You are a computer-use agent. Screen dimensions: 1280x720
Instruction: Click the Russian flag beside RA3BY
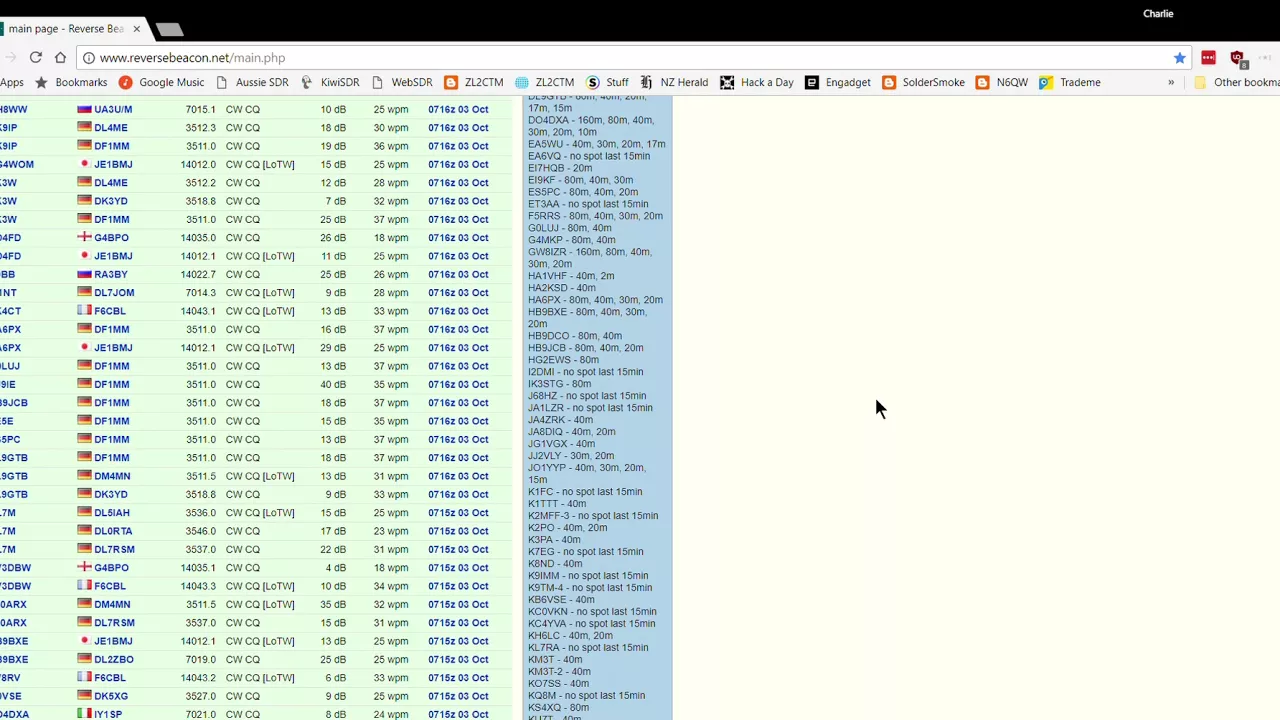pyautogui.click(x=84, y=274)
